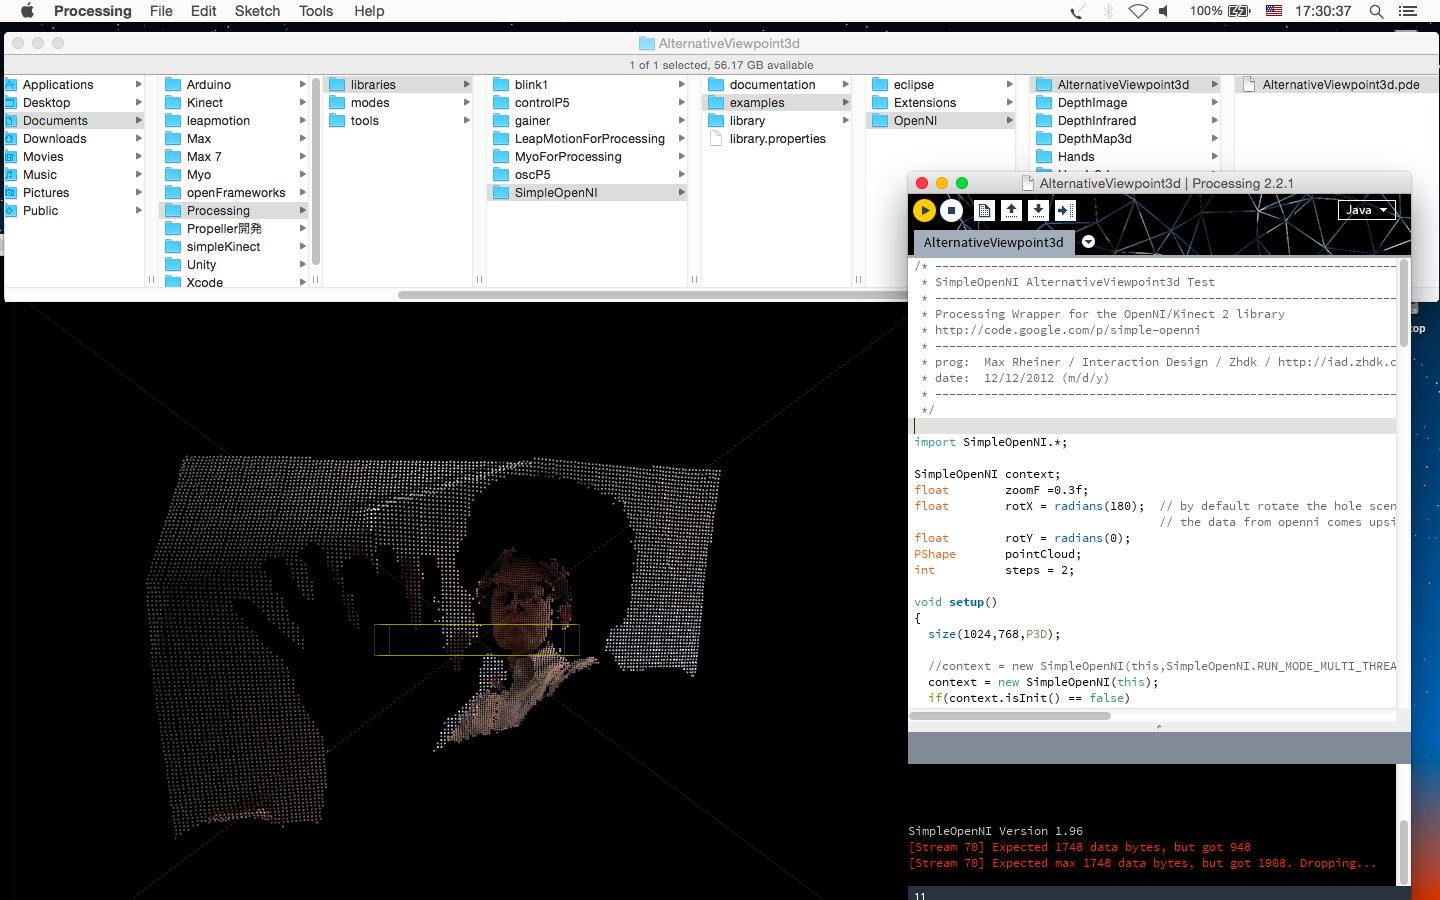1440x900 pixels.
Task: Open the tab menu arrow beside AlternativeViewpoint3d
Action: tap(1088, 242)
